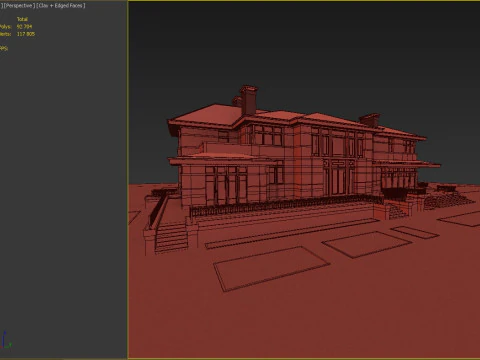Viewport: 480px width, 360px height.
Task: Open the Perspective viewport label menu
Action: 18,6
